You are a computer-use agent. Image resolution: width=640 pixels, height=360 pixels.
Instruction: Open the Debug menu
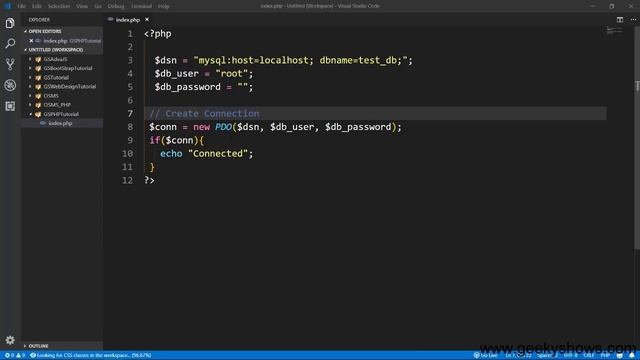click(116, 6)
